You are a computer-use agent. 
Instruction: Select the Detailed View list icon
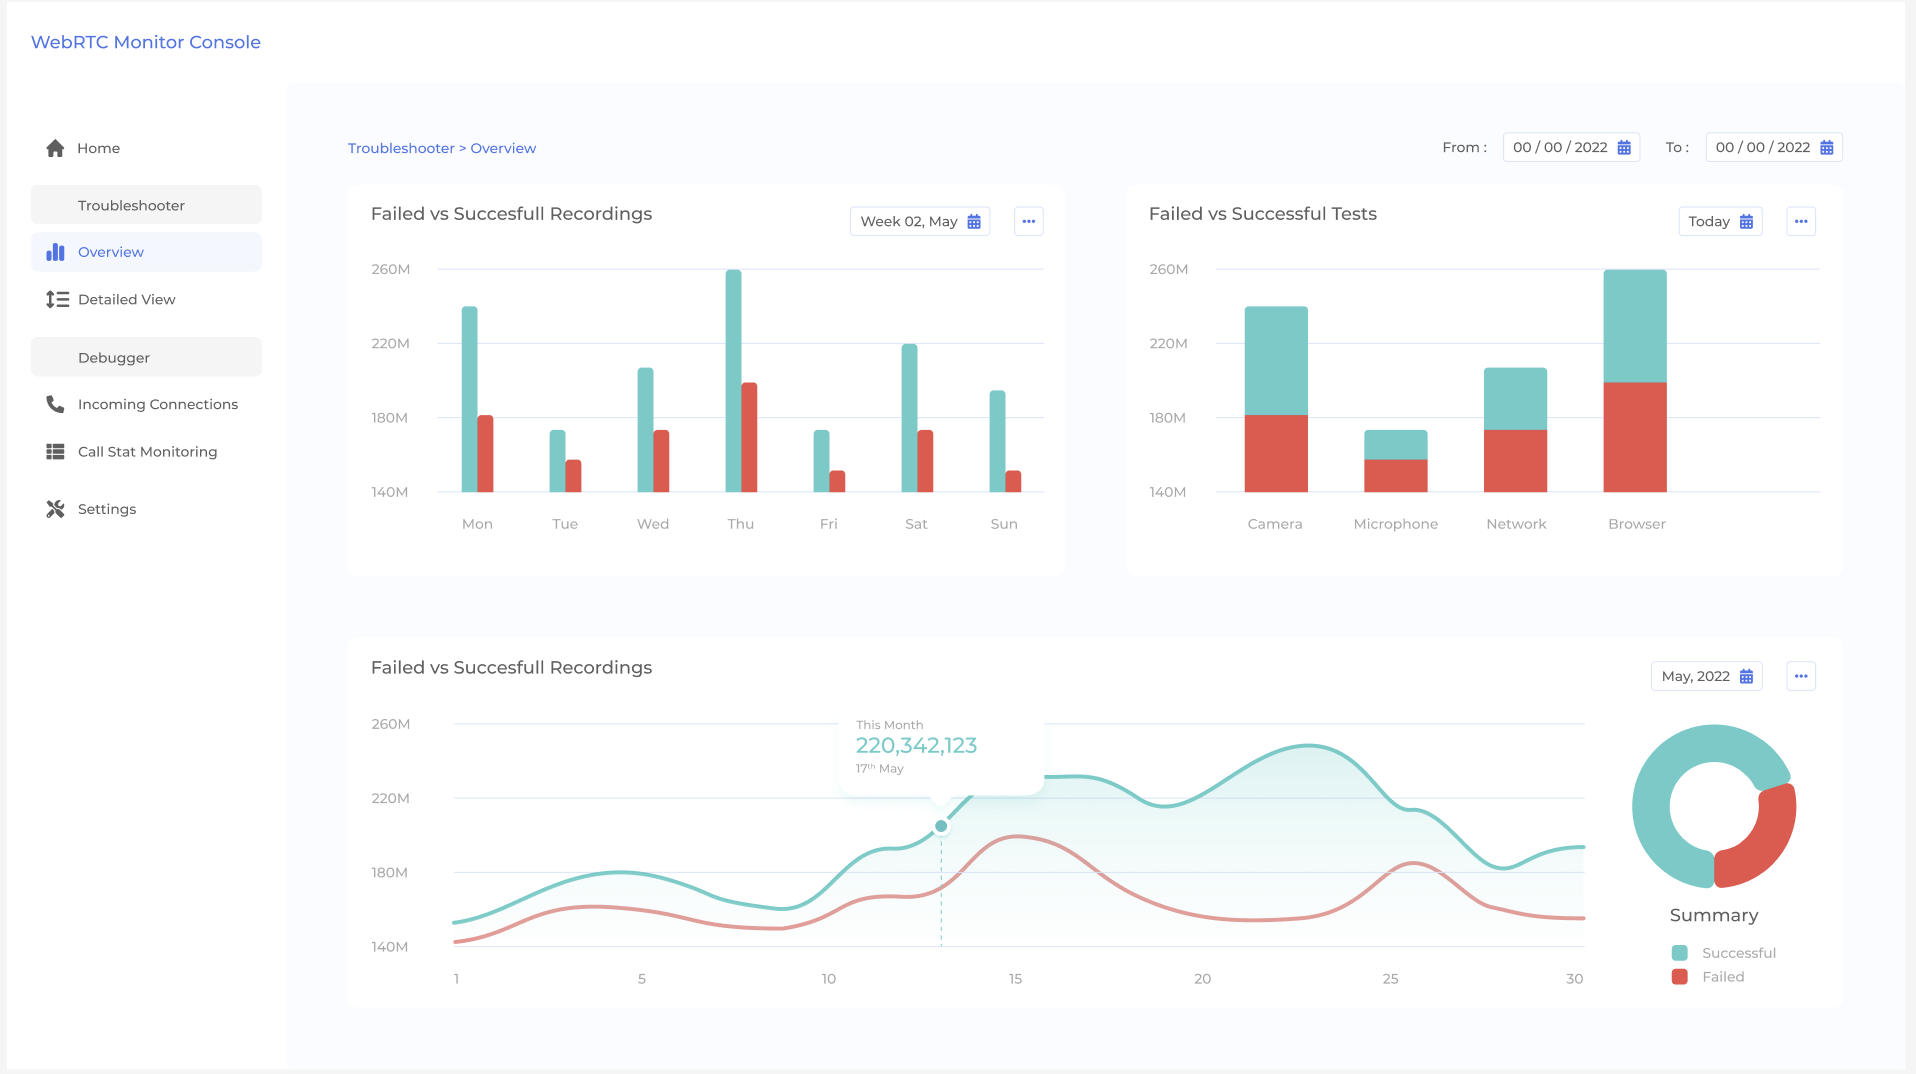pyautogui.click(x=57, y=299)
